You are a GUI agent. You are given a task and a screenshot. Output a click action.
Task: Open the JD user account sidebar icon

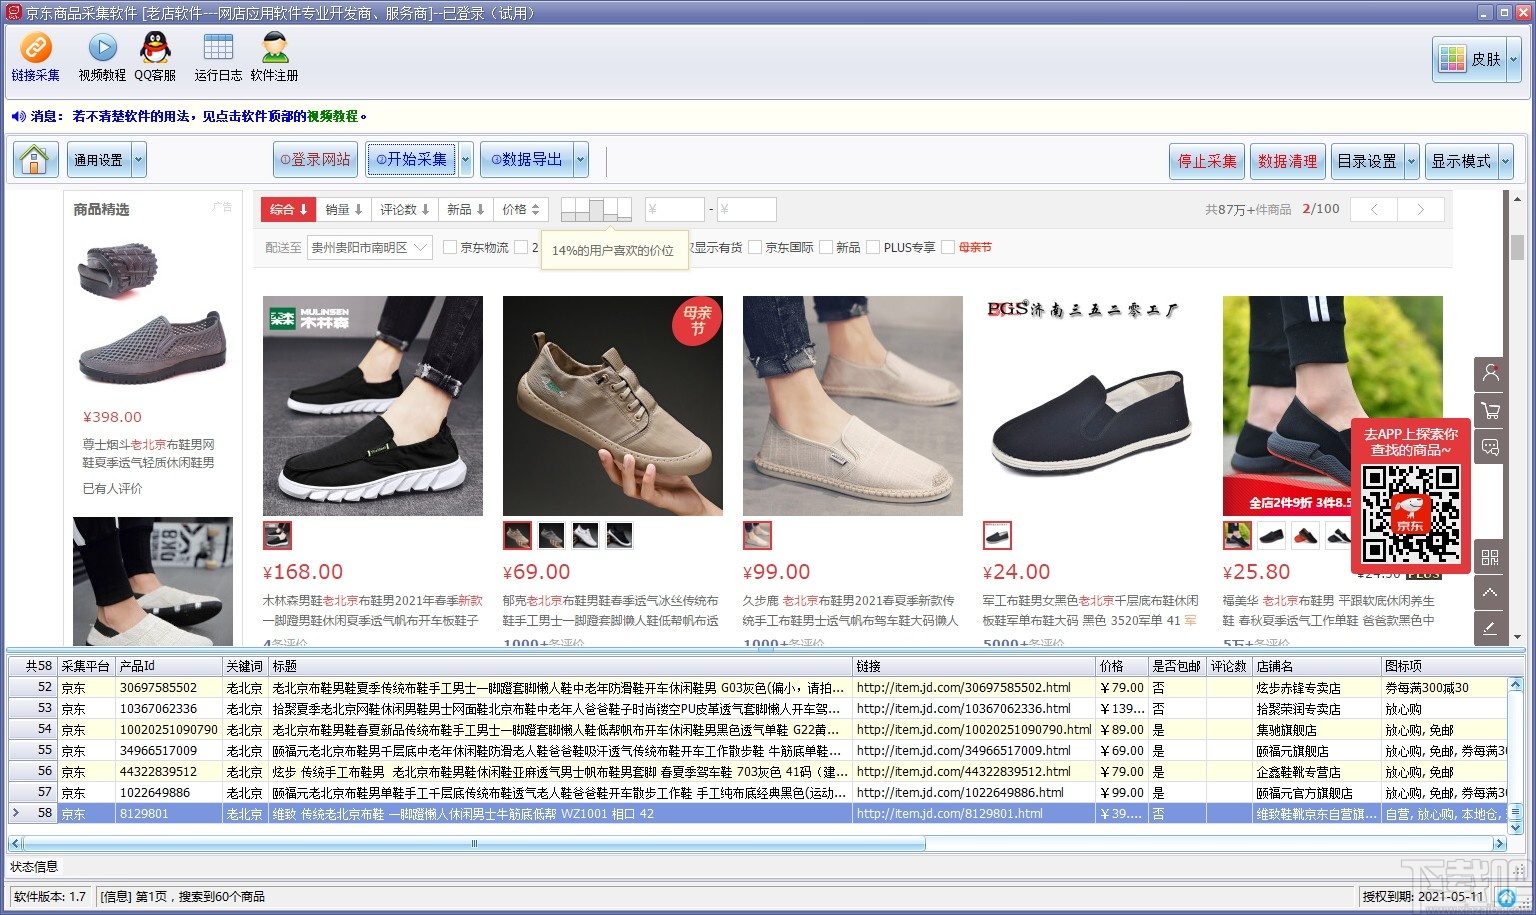[x=1490, y=374]
